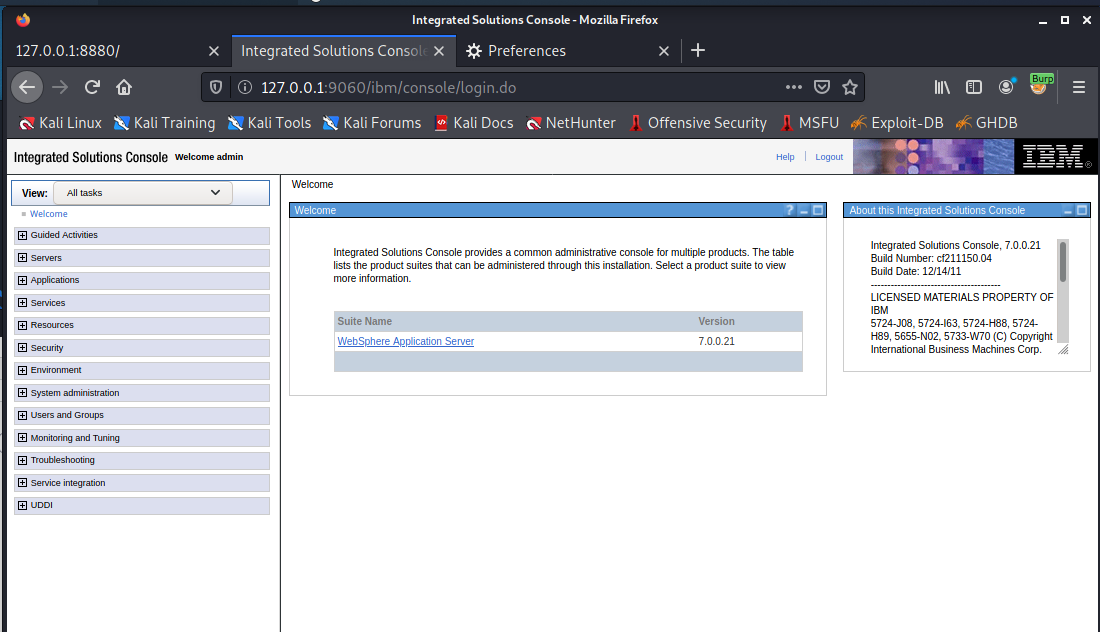Open the Burp extension icon in toolbar
Viewport: 1100px width, 632px height.
[1038, 86]
